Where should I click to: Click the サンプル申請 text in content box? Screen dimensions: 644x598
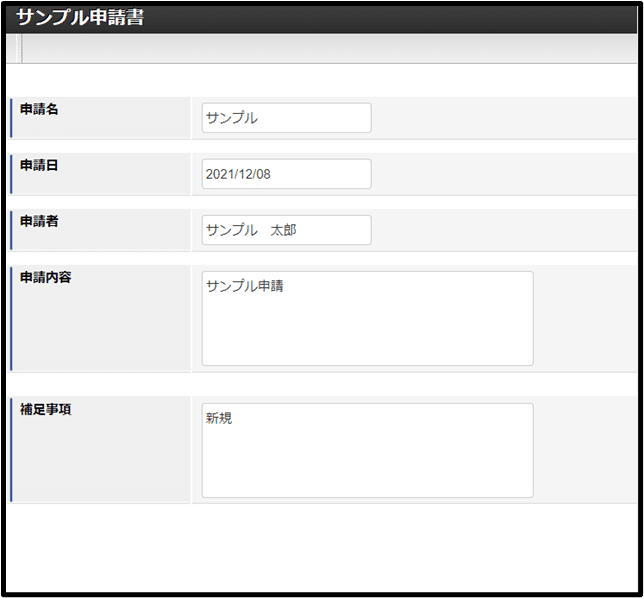(x=245, y=286)
